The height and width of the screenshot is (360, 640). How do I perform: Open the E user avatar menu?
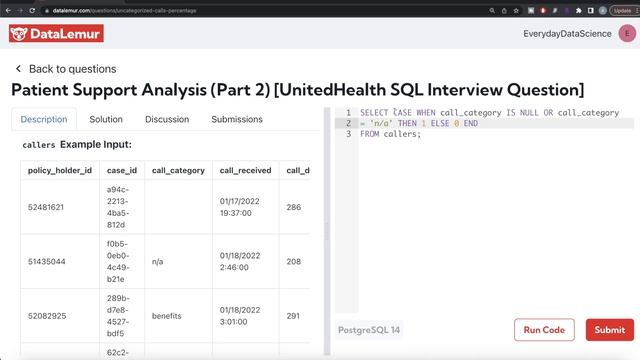(627, 33)
